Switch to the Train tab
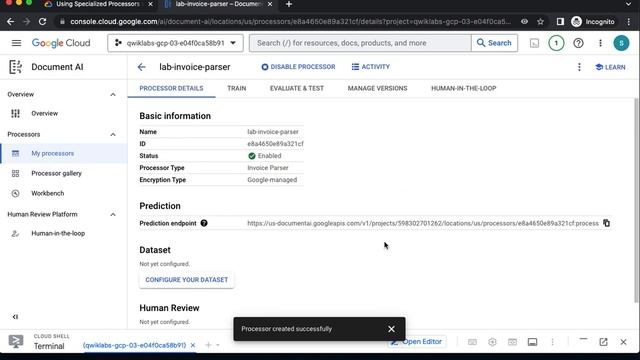 click(237, 89)
